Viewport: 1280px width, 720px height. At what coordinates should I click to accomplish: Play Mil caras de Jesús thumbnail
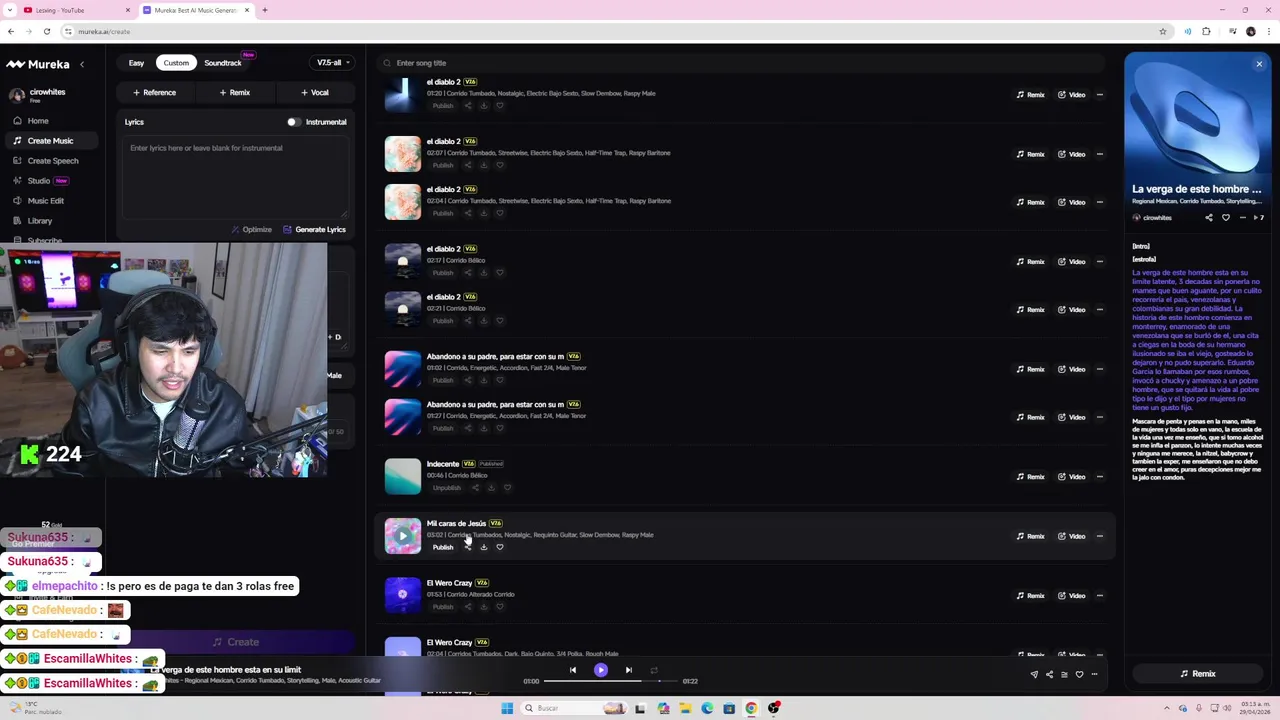pos(403,536)
